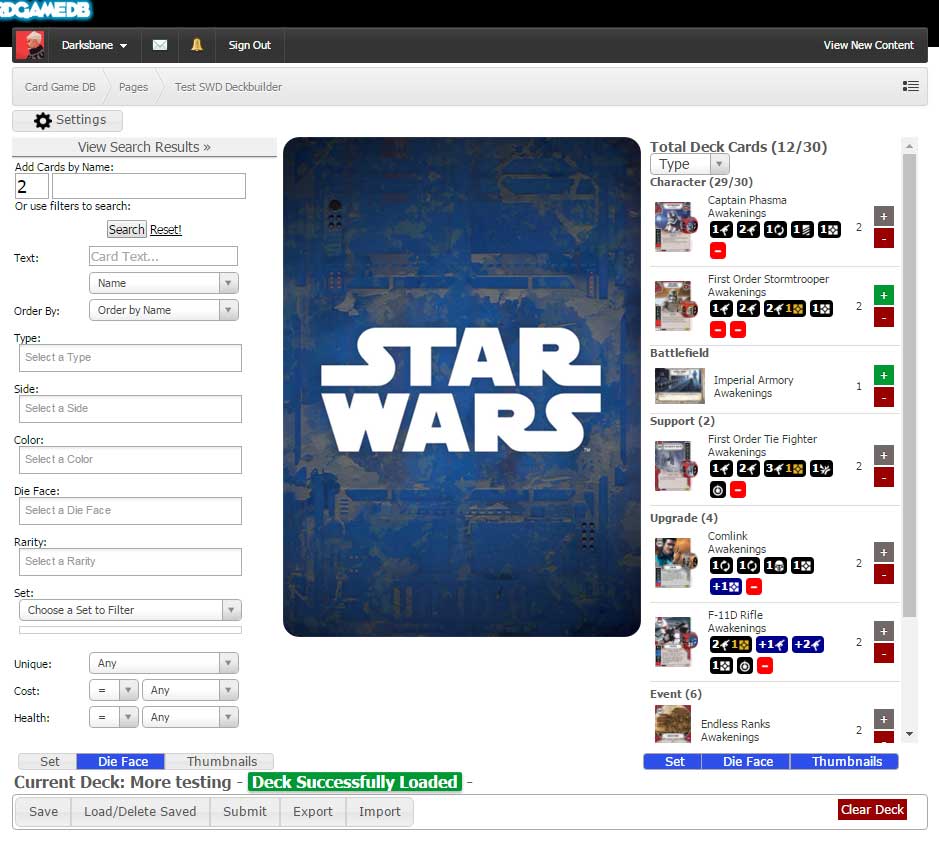Add one Comlink with plus button
Image resolution: width=939 pixels, height=845 pixels.
(x=883, y=552)
